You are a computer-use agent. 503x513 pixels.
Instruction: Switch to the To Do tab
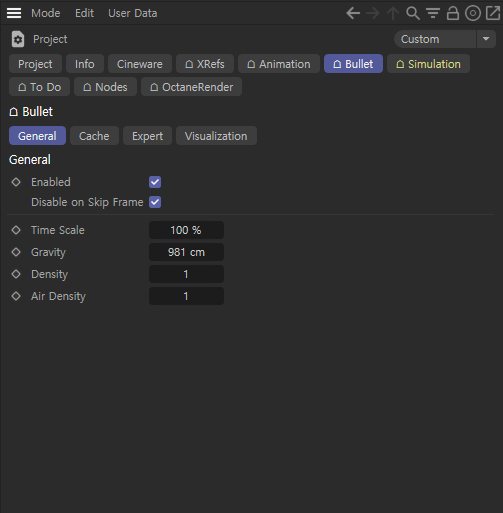[x=39, y=87]
